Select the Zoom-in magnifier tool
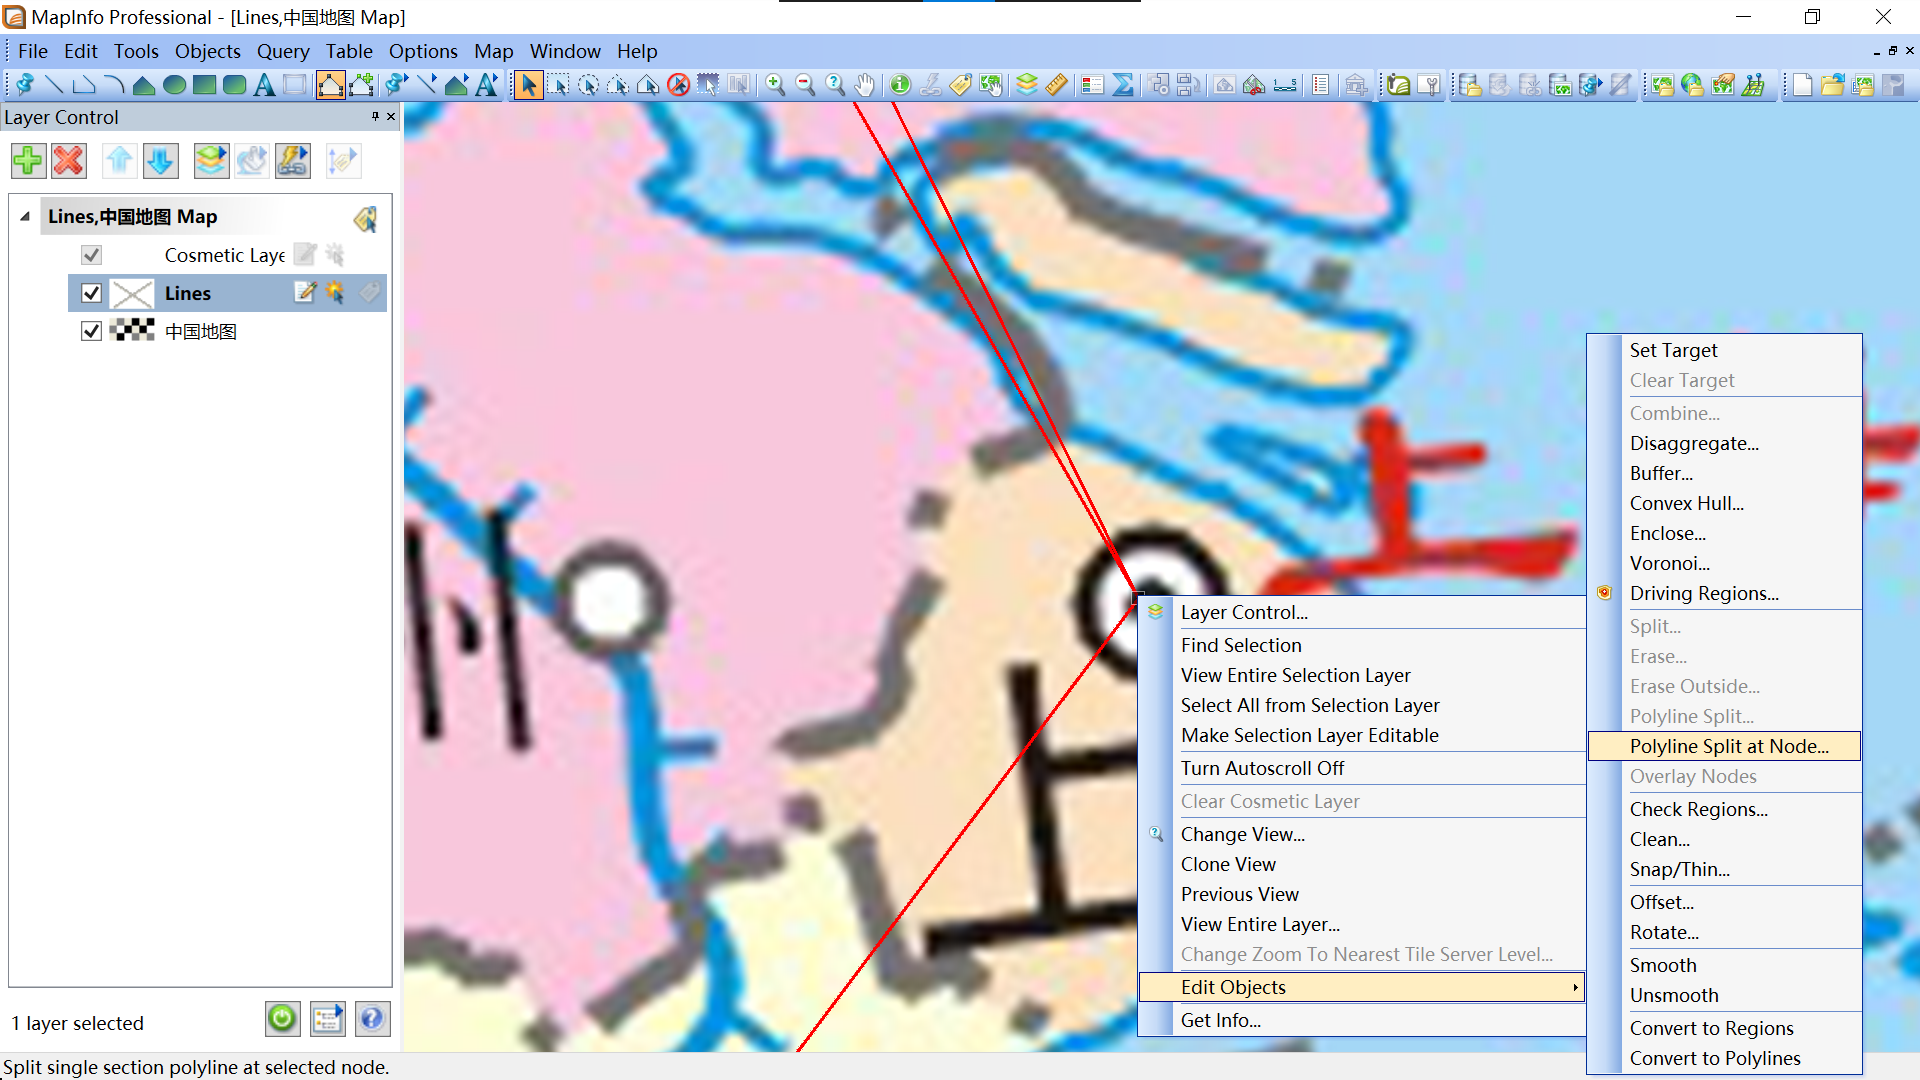 pos(775,85)
